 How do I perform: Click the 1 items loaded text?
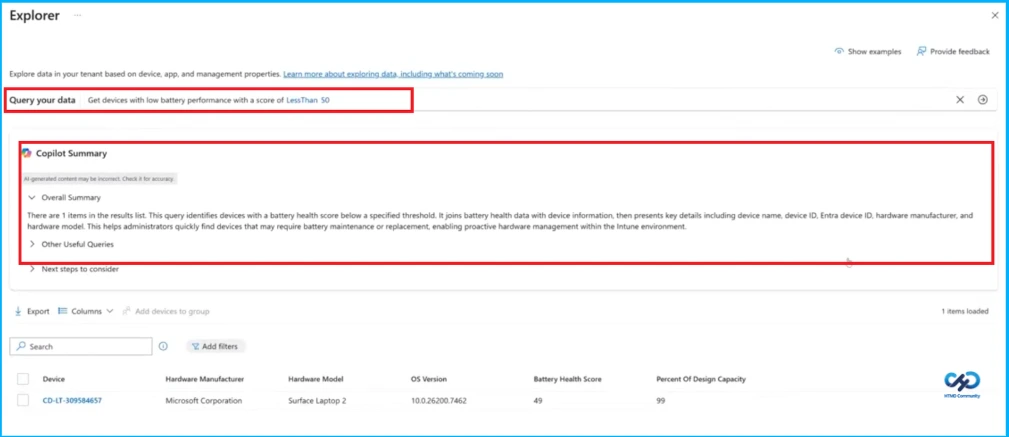tap(965, 311)
